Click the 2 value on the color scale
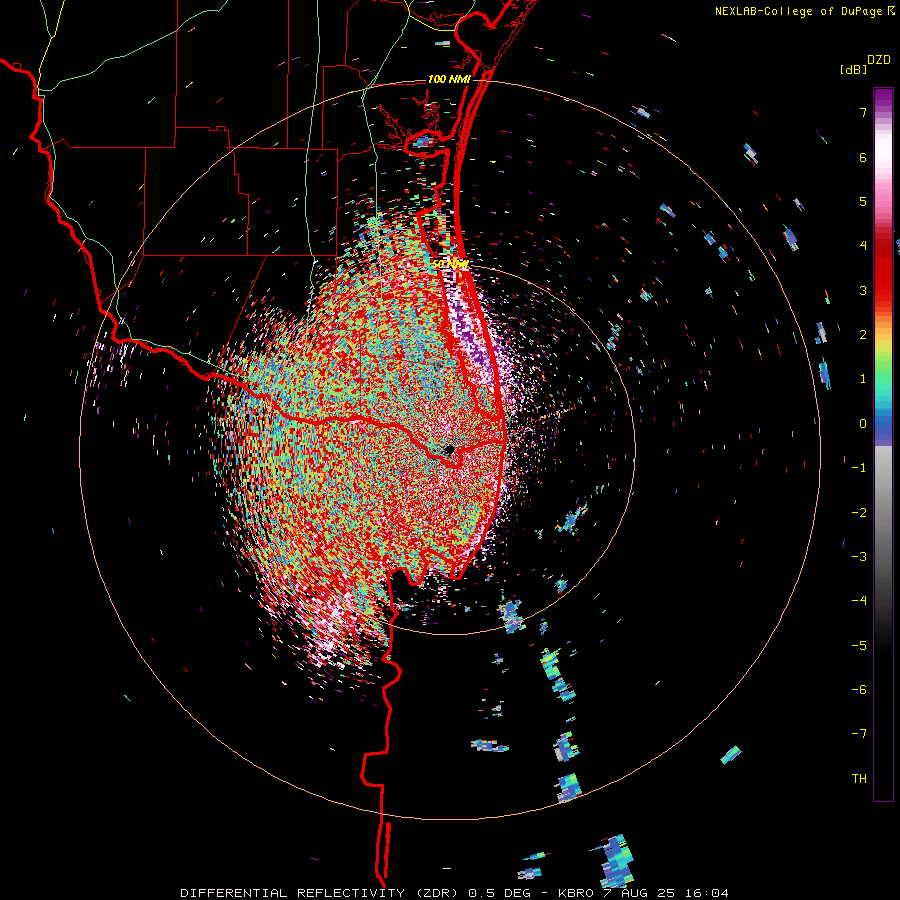 coord(863,335)
